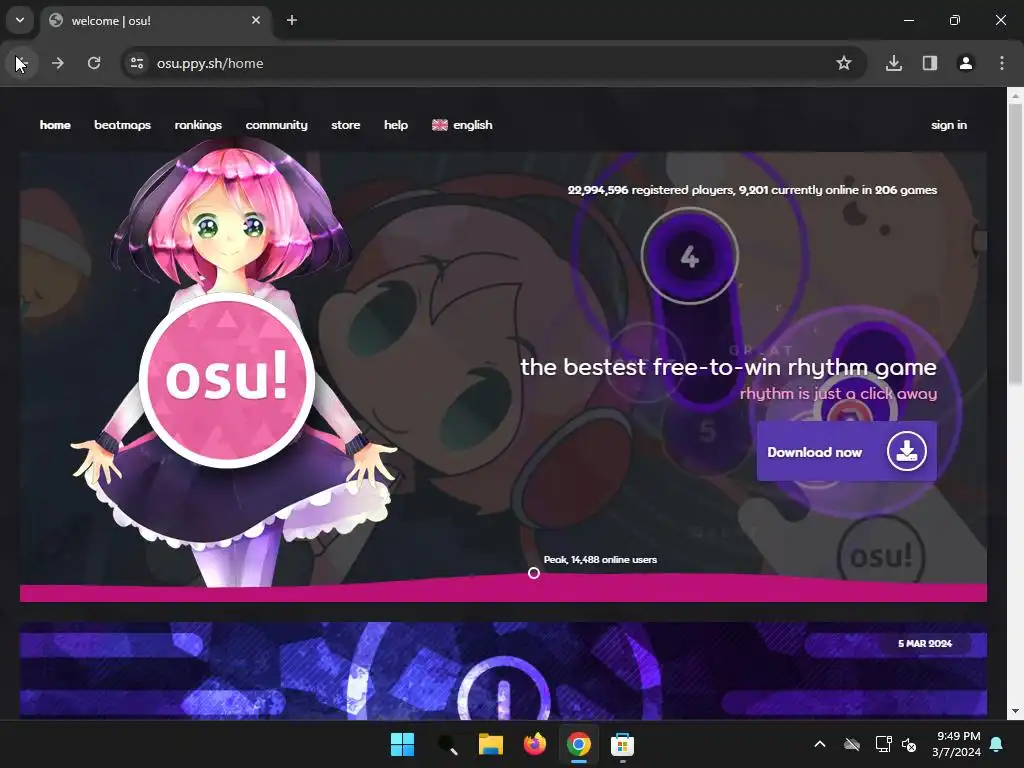Open the english language selector

[462, 125]
